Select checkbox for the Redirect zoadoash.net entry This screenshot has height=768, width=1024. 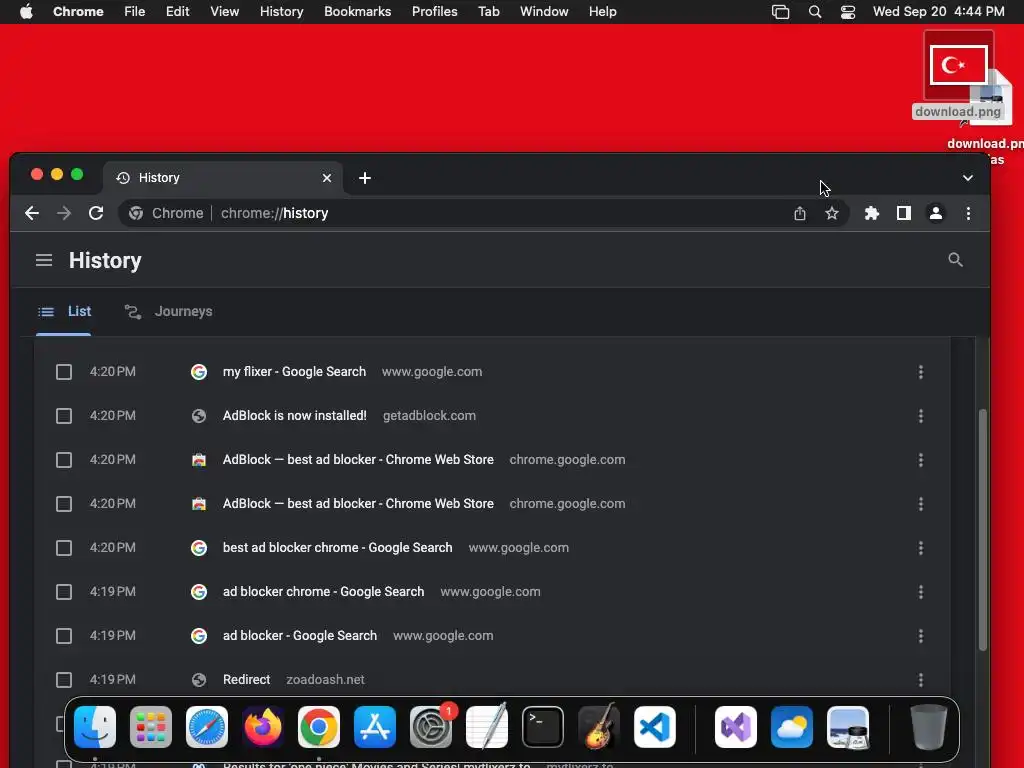(64, 680)
